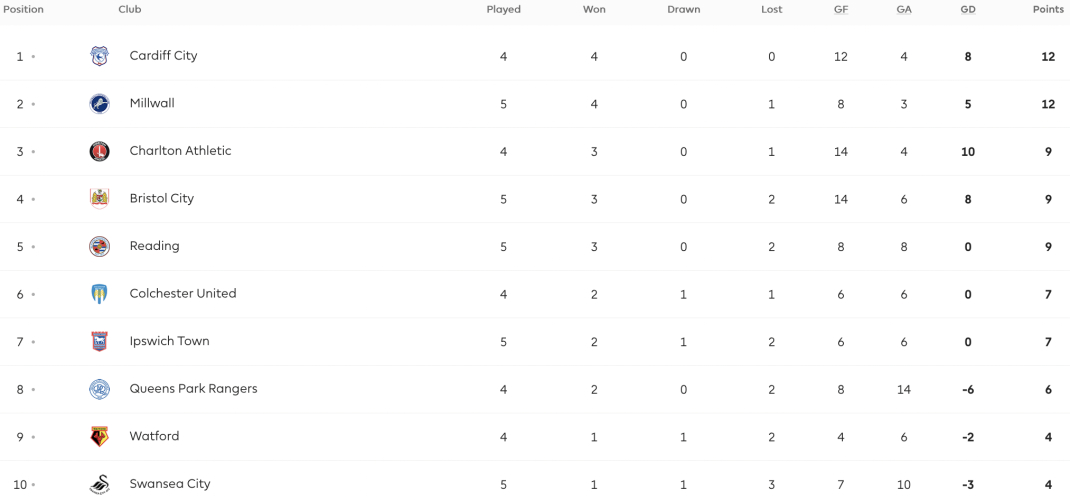The image size is (1070, 500).
Task: Click the Position column header
Action: [24, 10]
